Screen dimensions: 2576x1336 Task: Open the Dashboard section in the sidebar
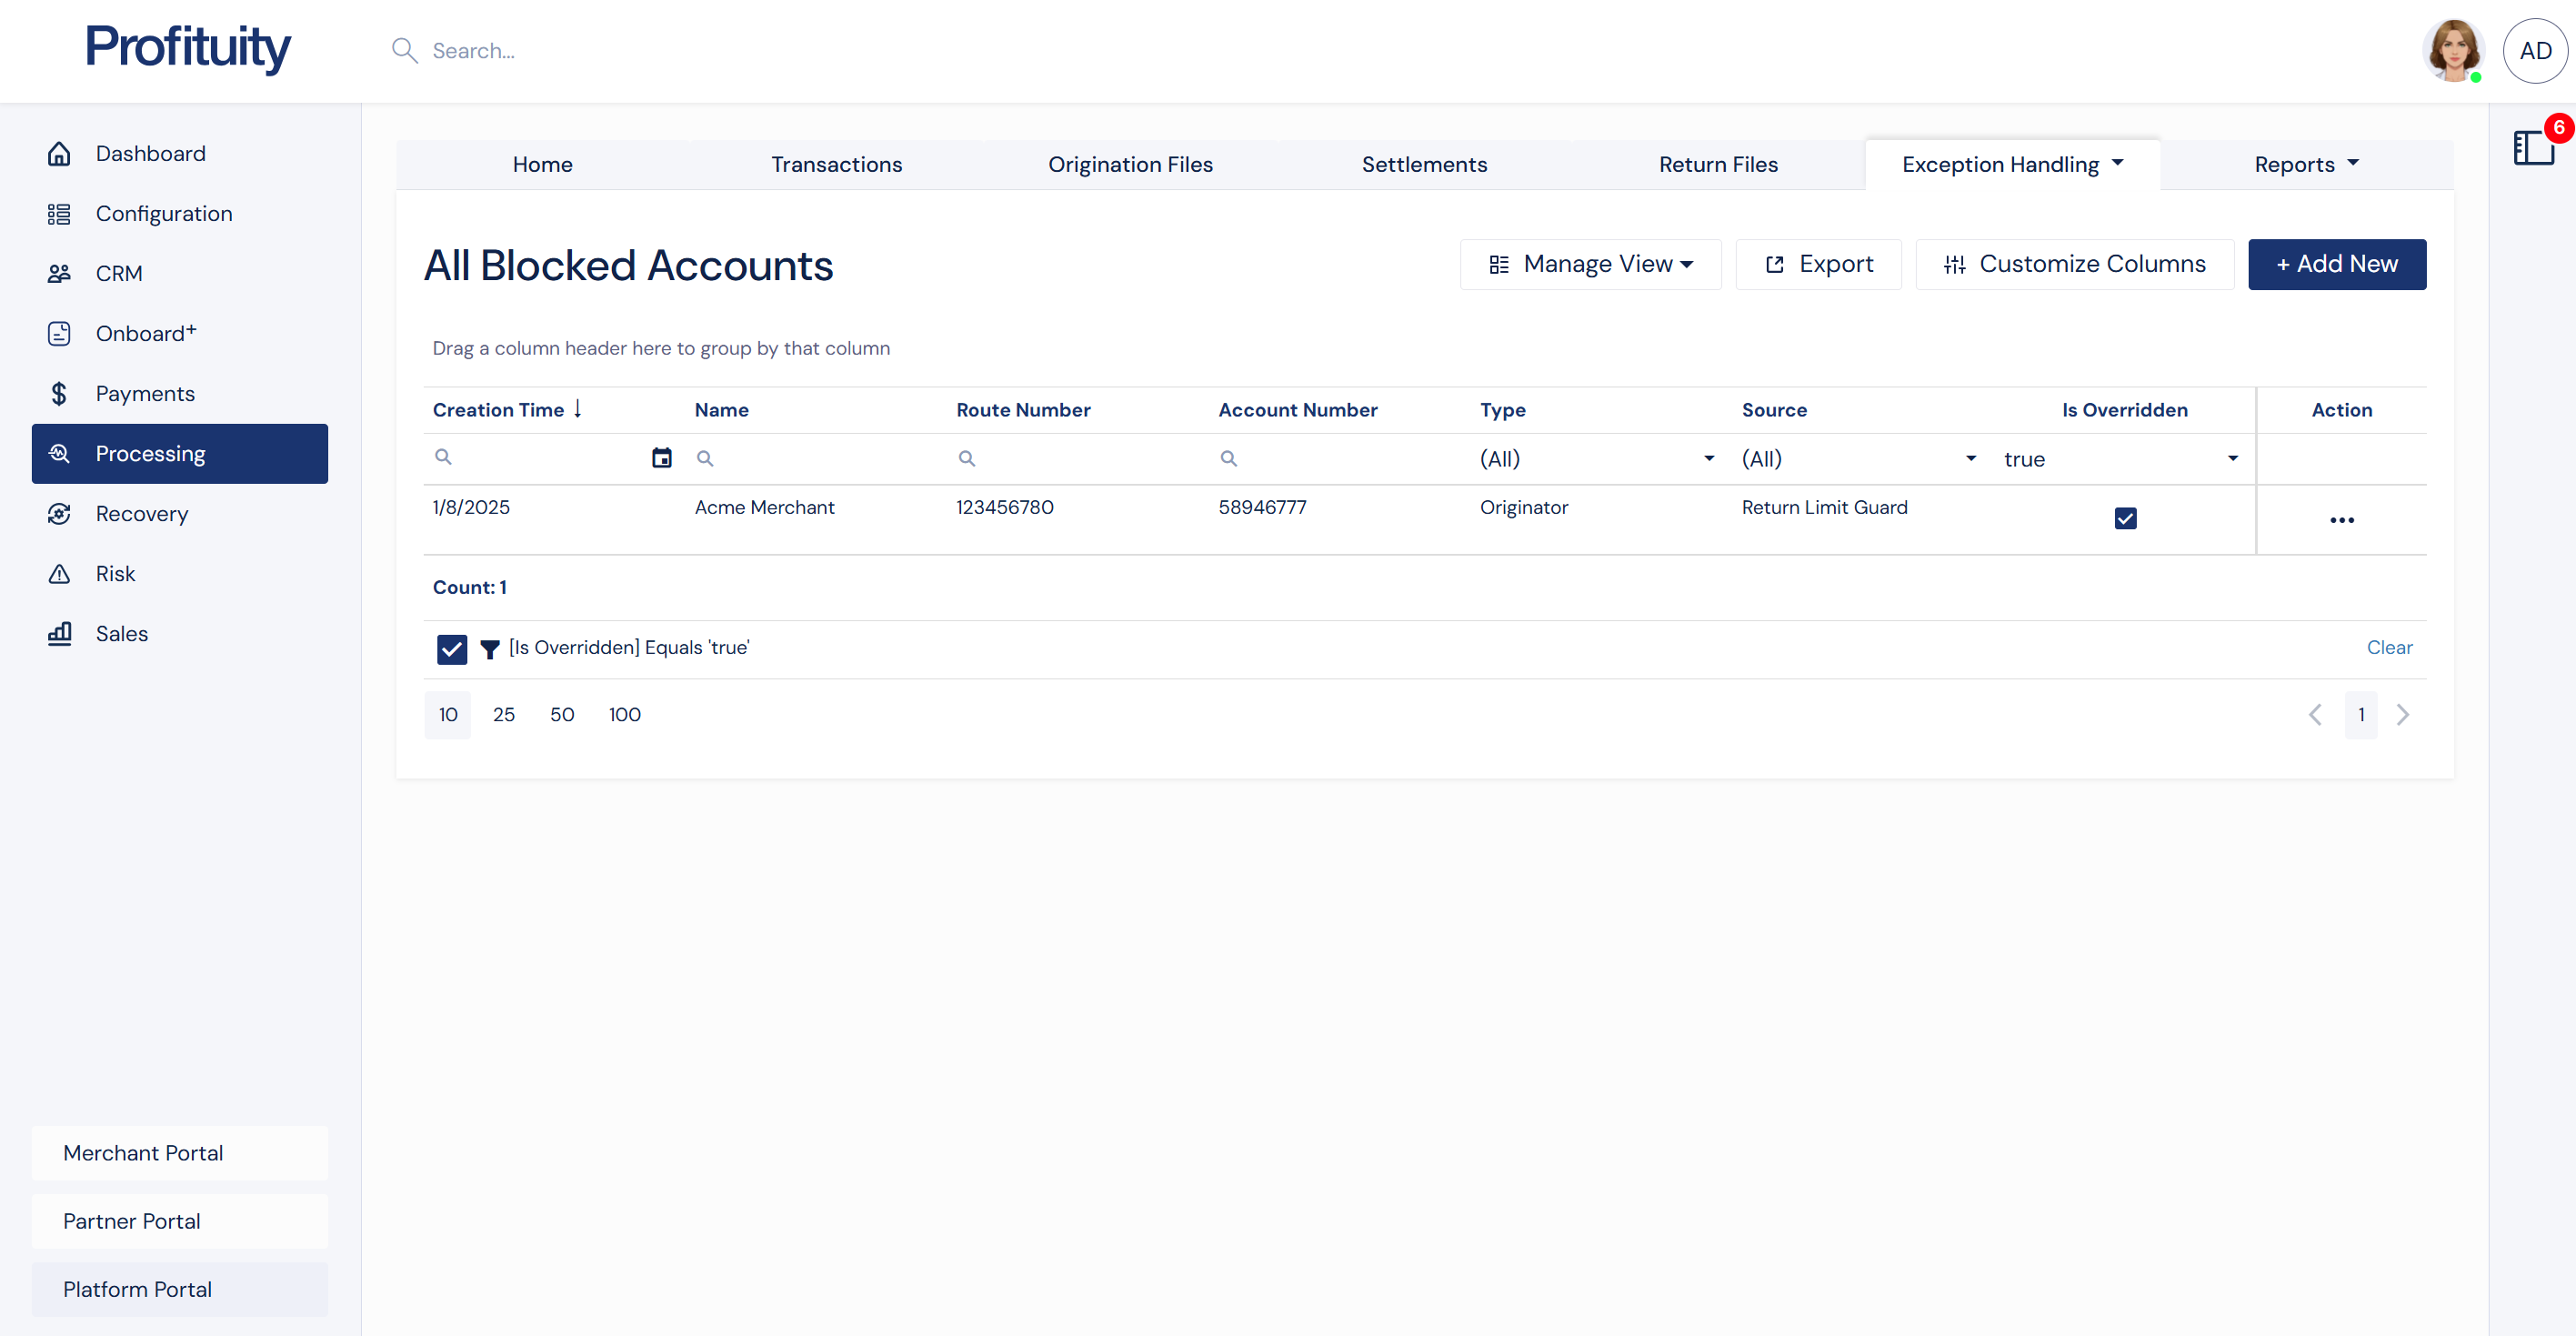click(x=150, y=153)
